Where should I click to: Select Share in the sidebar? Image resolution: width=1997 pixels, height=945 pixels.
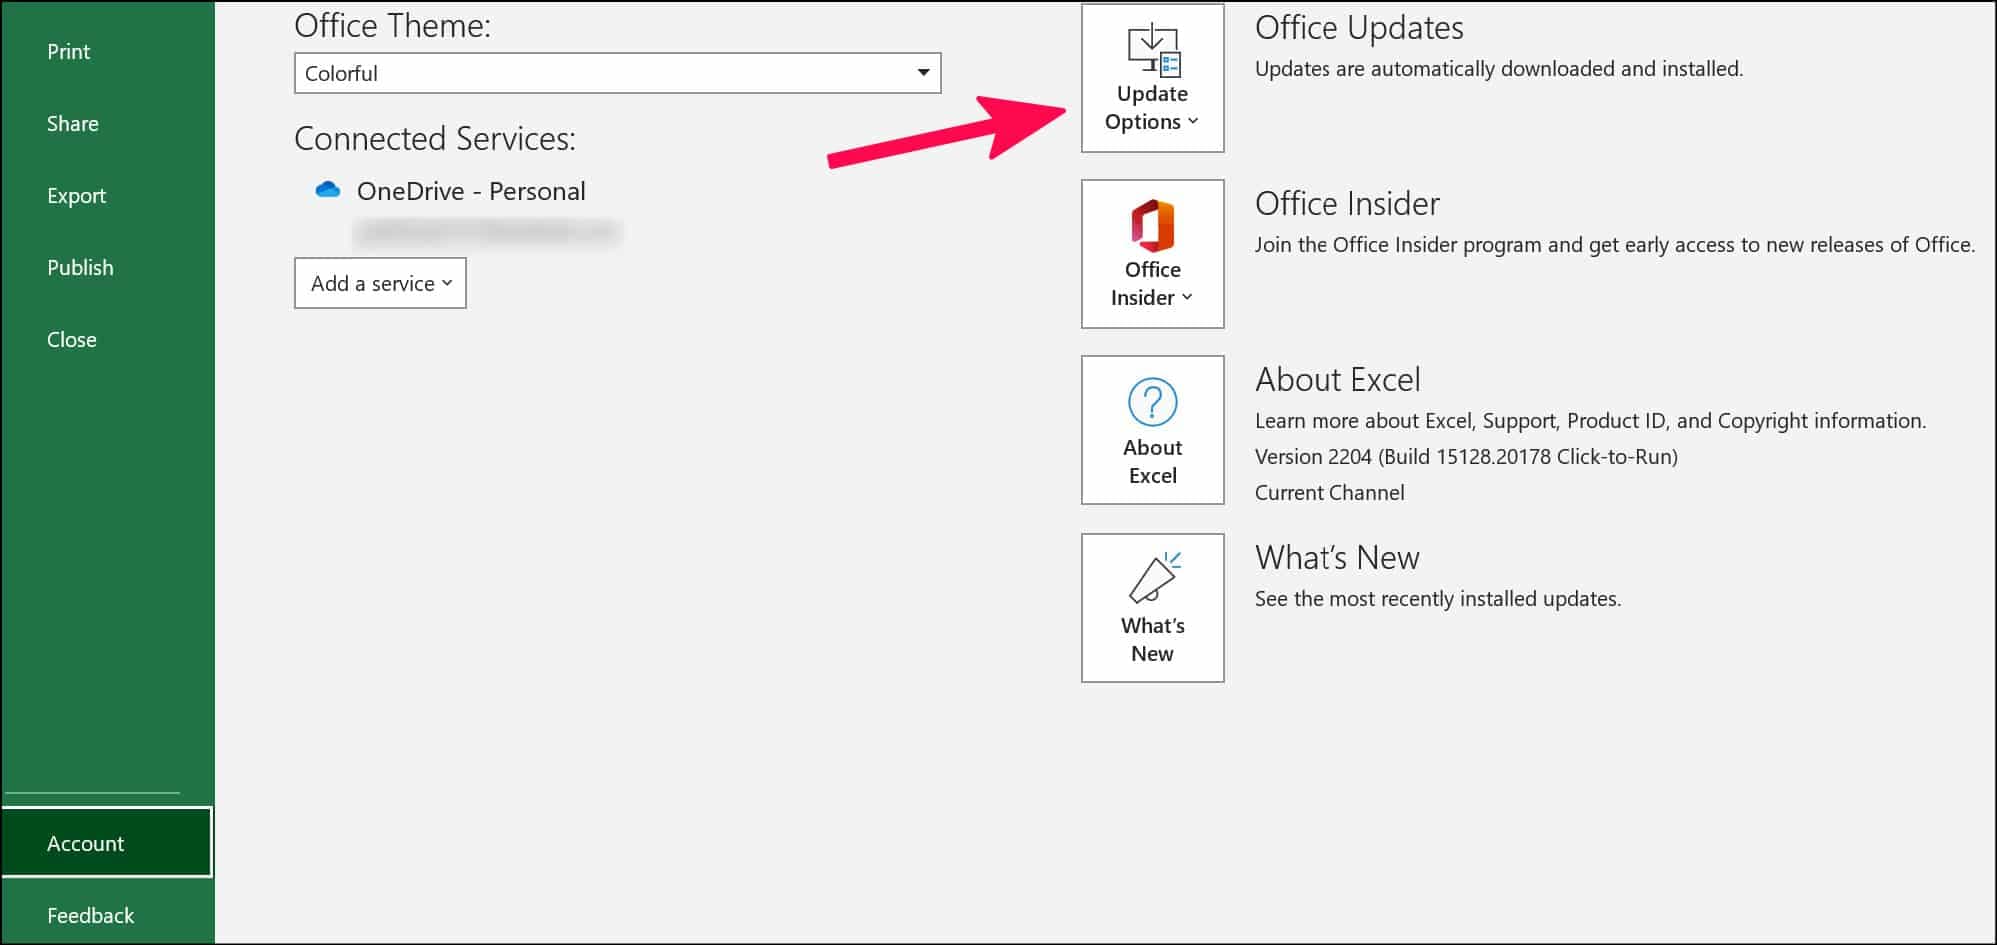73,124
